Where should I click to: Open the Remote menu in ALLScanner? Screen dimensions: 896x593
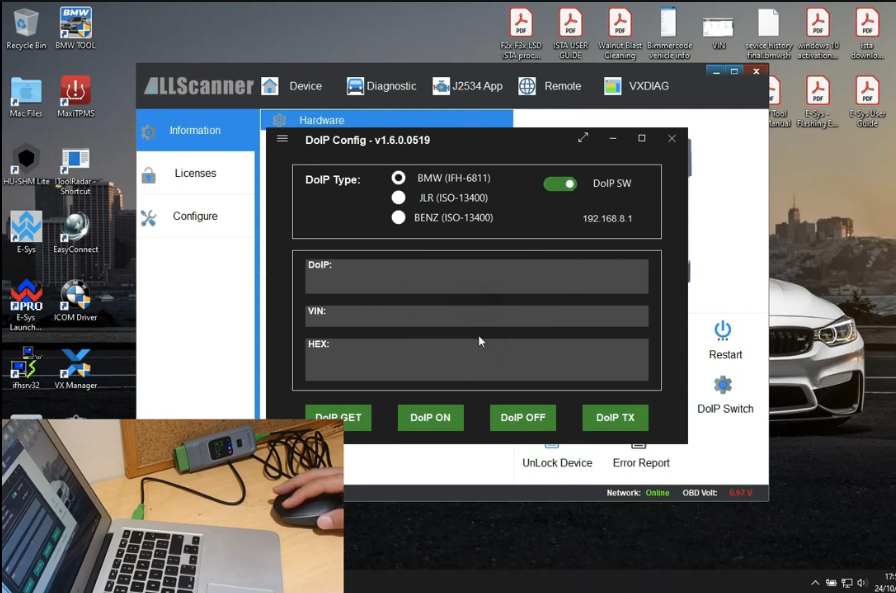[550, 86]
